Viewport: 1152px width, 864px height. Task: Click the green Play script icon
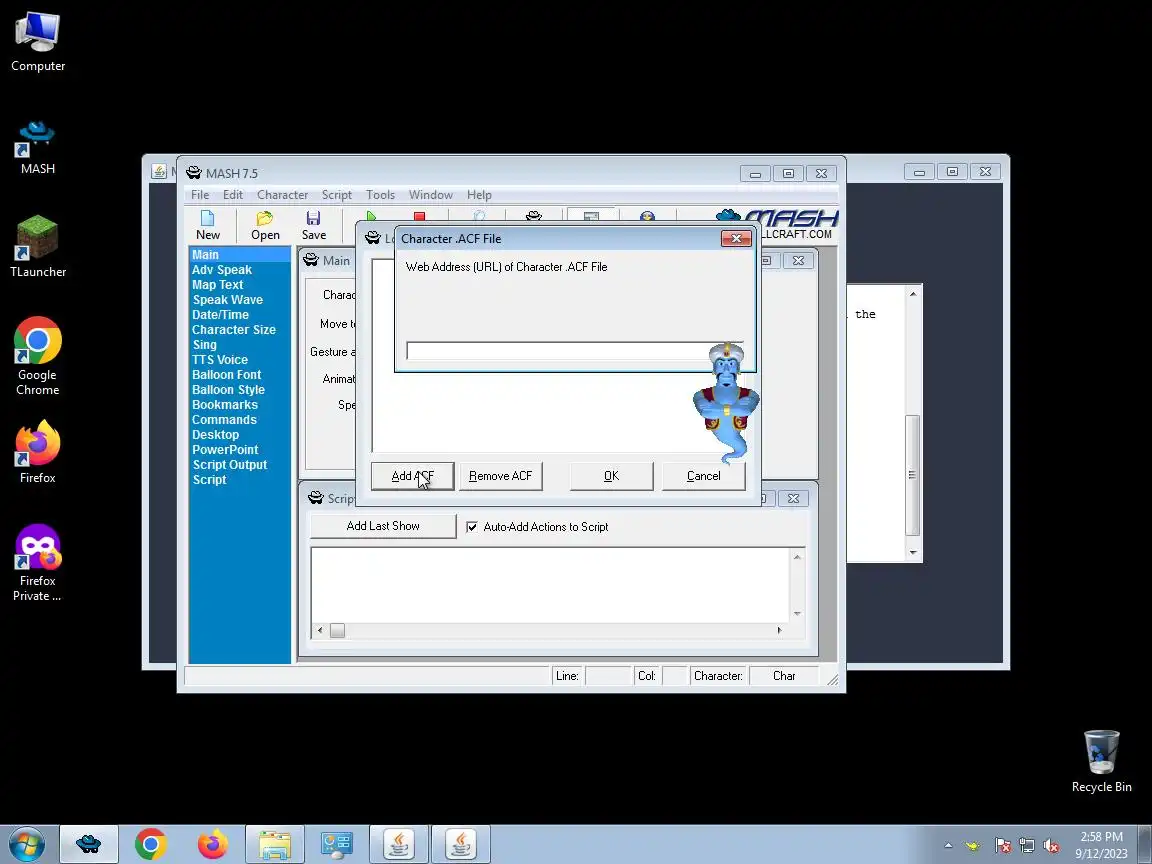(x=371, y=217)
